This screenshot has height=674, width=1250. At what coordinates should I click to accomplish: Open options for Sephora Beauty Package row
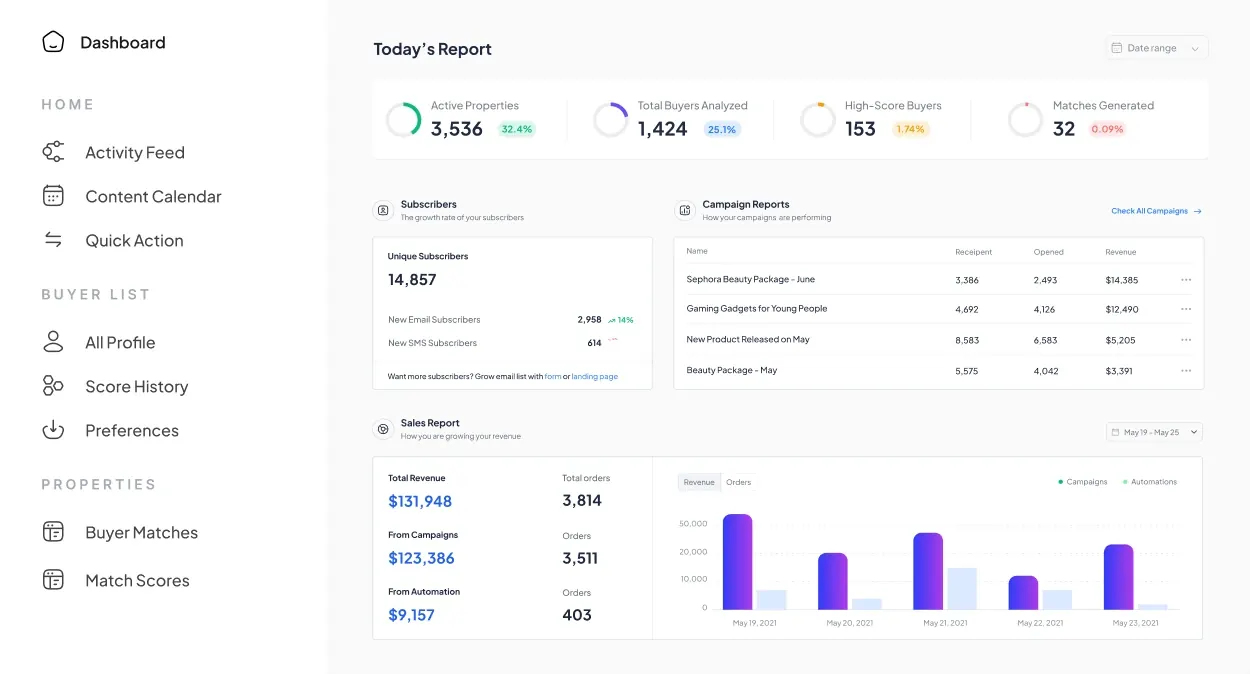[x=1186, y=280]
